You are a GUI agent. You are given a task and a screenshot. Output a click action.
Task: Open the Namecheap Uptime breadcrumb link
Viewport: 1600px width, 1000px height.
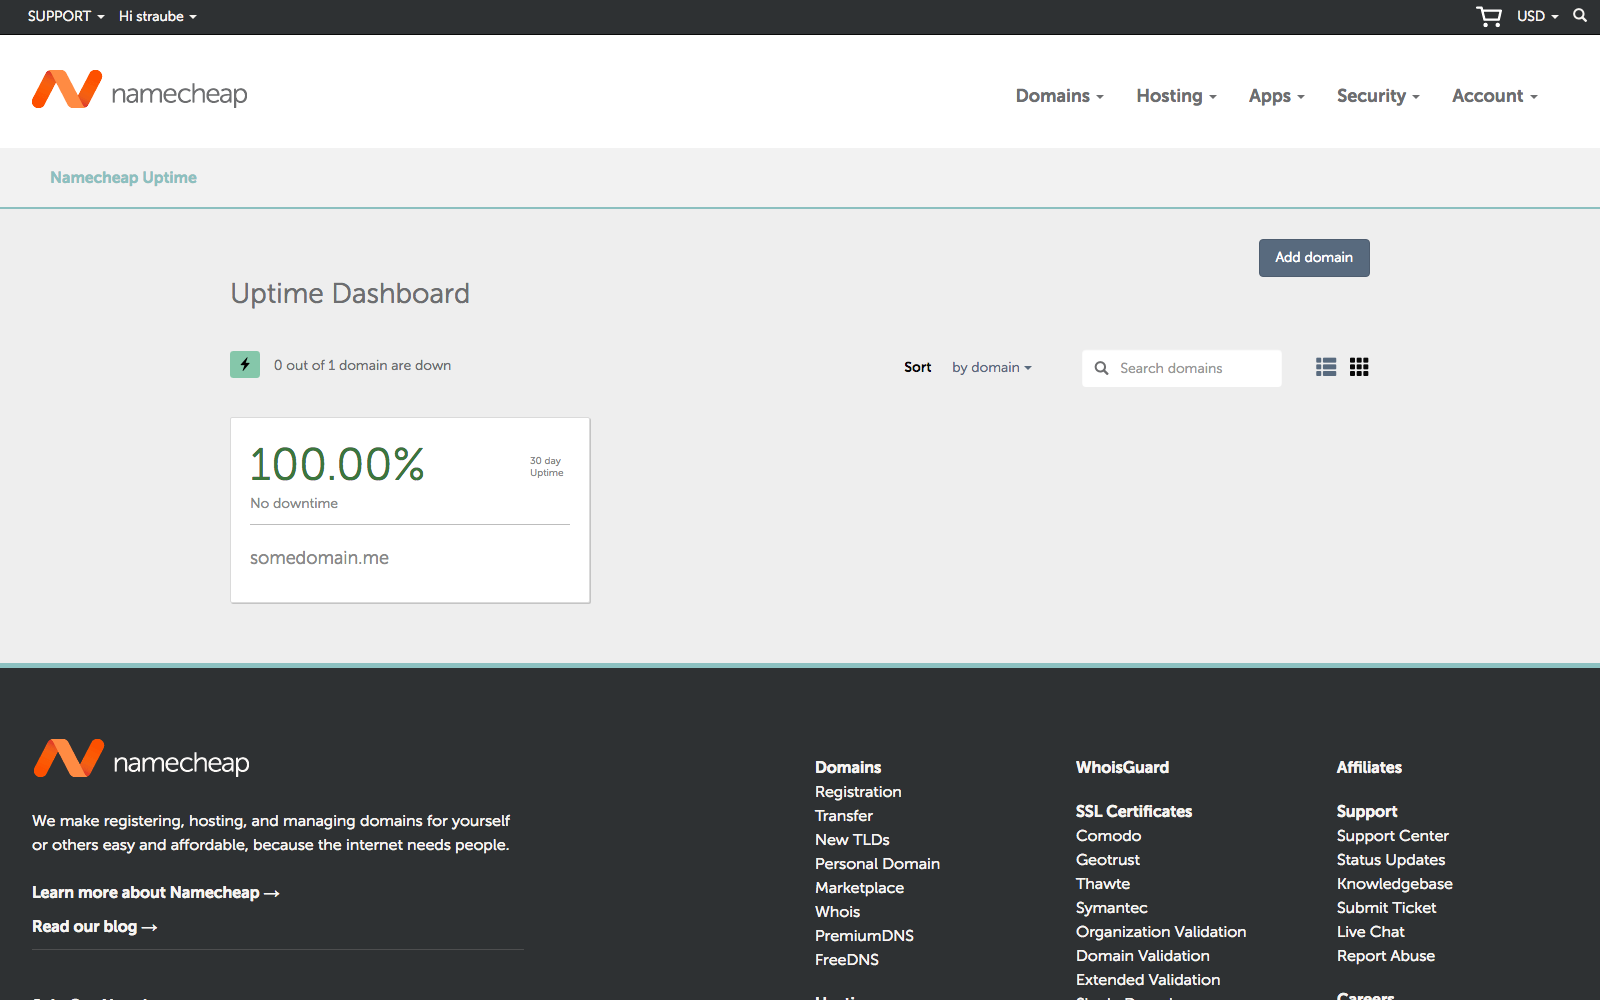[124, 177]
